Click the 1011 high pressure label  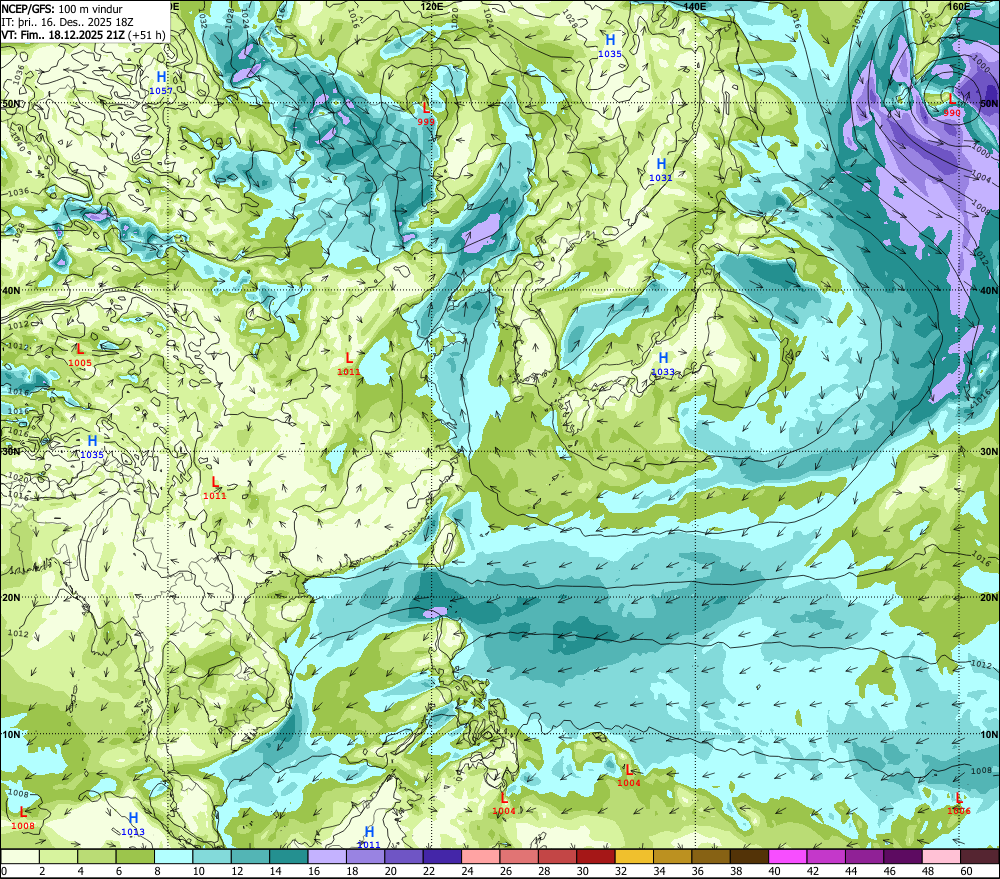(369, 838)
